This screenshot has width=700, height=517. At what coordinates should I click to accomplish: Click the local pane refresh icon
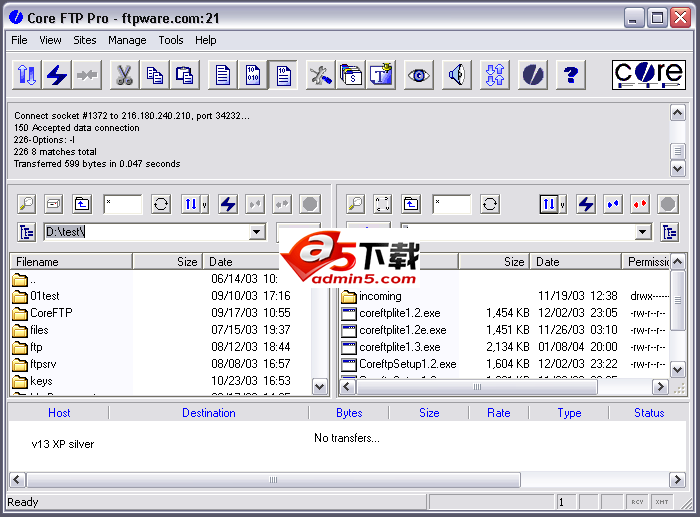[x=161, y=204]
